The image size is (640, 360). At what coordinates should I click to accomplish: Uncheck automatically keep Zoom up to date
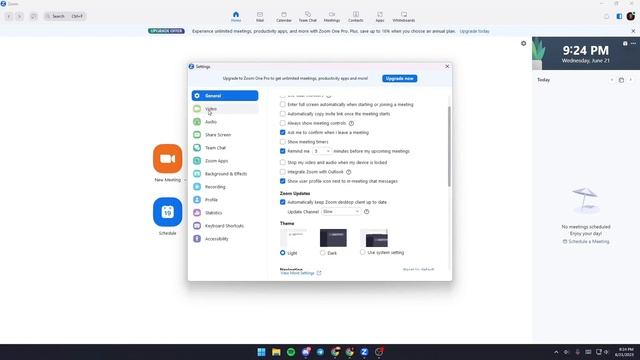(x=282, y=202)
